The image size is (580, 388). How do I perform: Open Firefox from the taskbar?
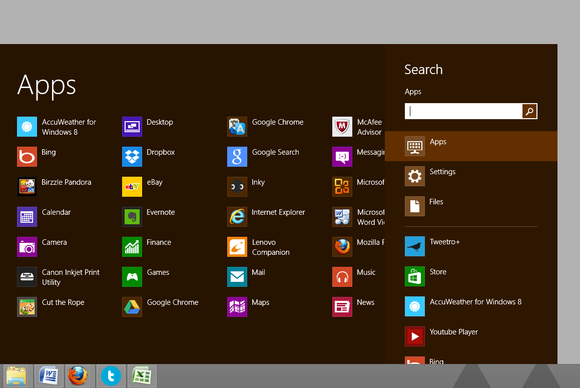[x=78, y=376]
